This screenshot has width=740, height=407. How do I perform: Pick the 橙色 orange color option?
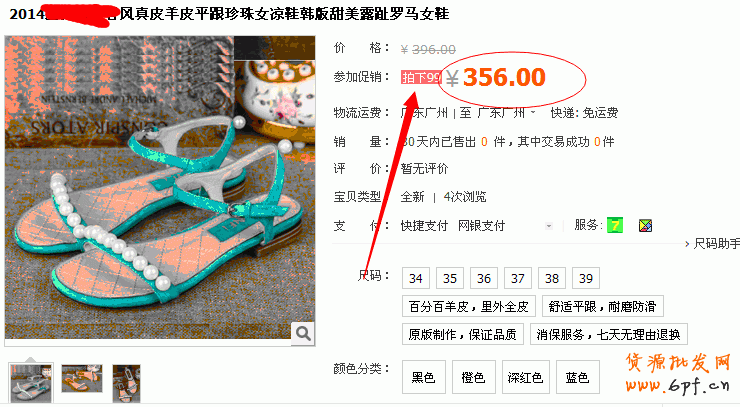(473, 377)
